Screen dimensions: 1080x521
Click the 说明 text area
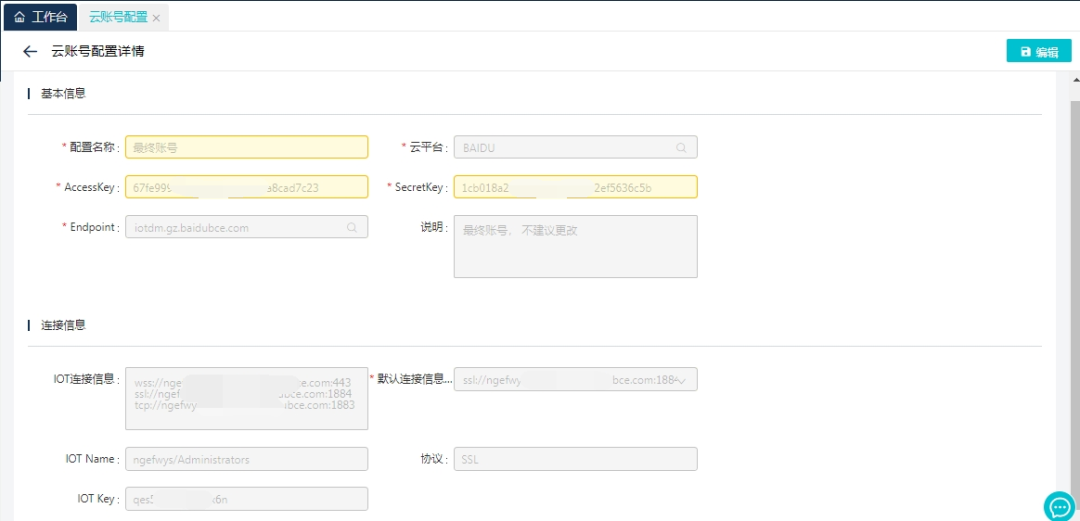point(575,246)
